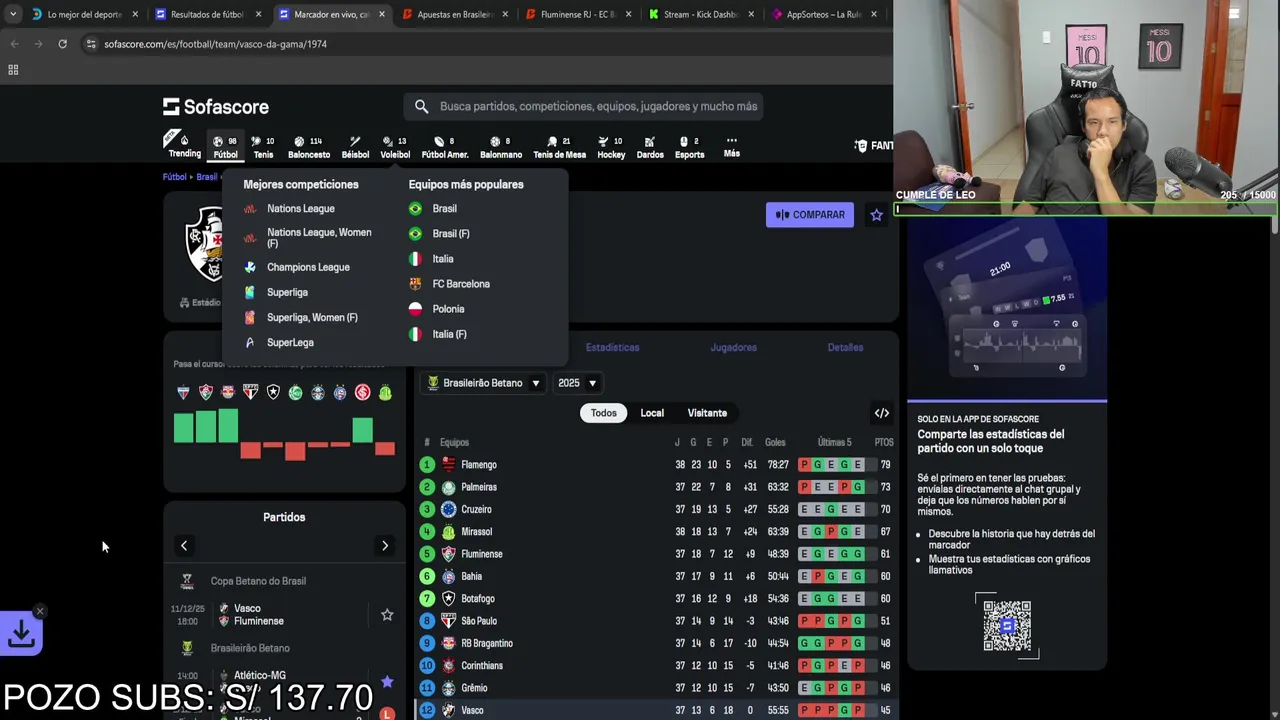This screenshot has width=1280, height=720.
Task: Favorite the Vasco vs Fluminense match
Action: (x=387, y=615)
